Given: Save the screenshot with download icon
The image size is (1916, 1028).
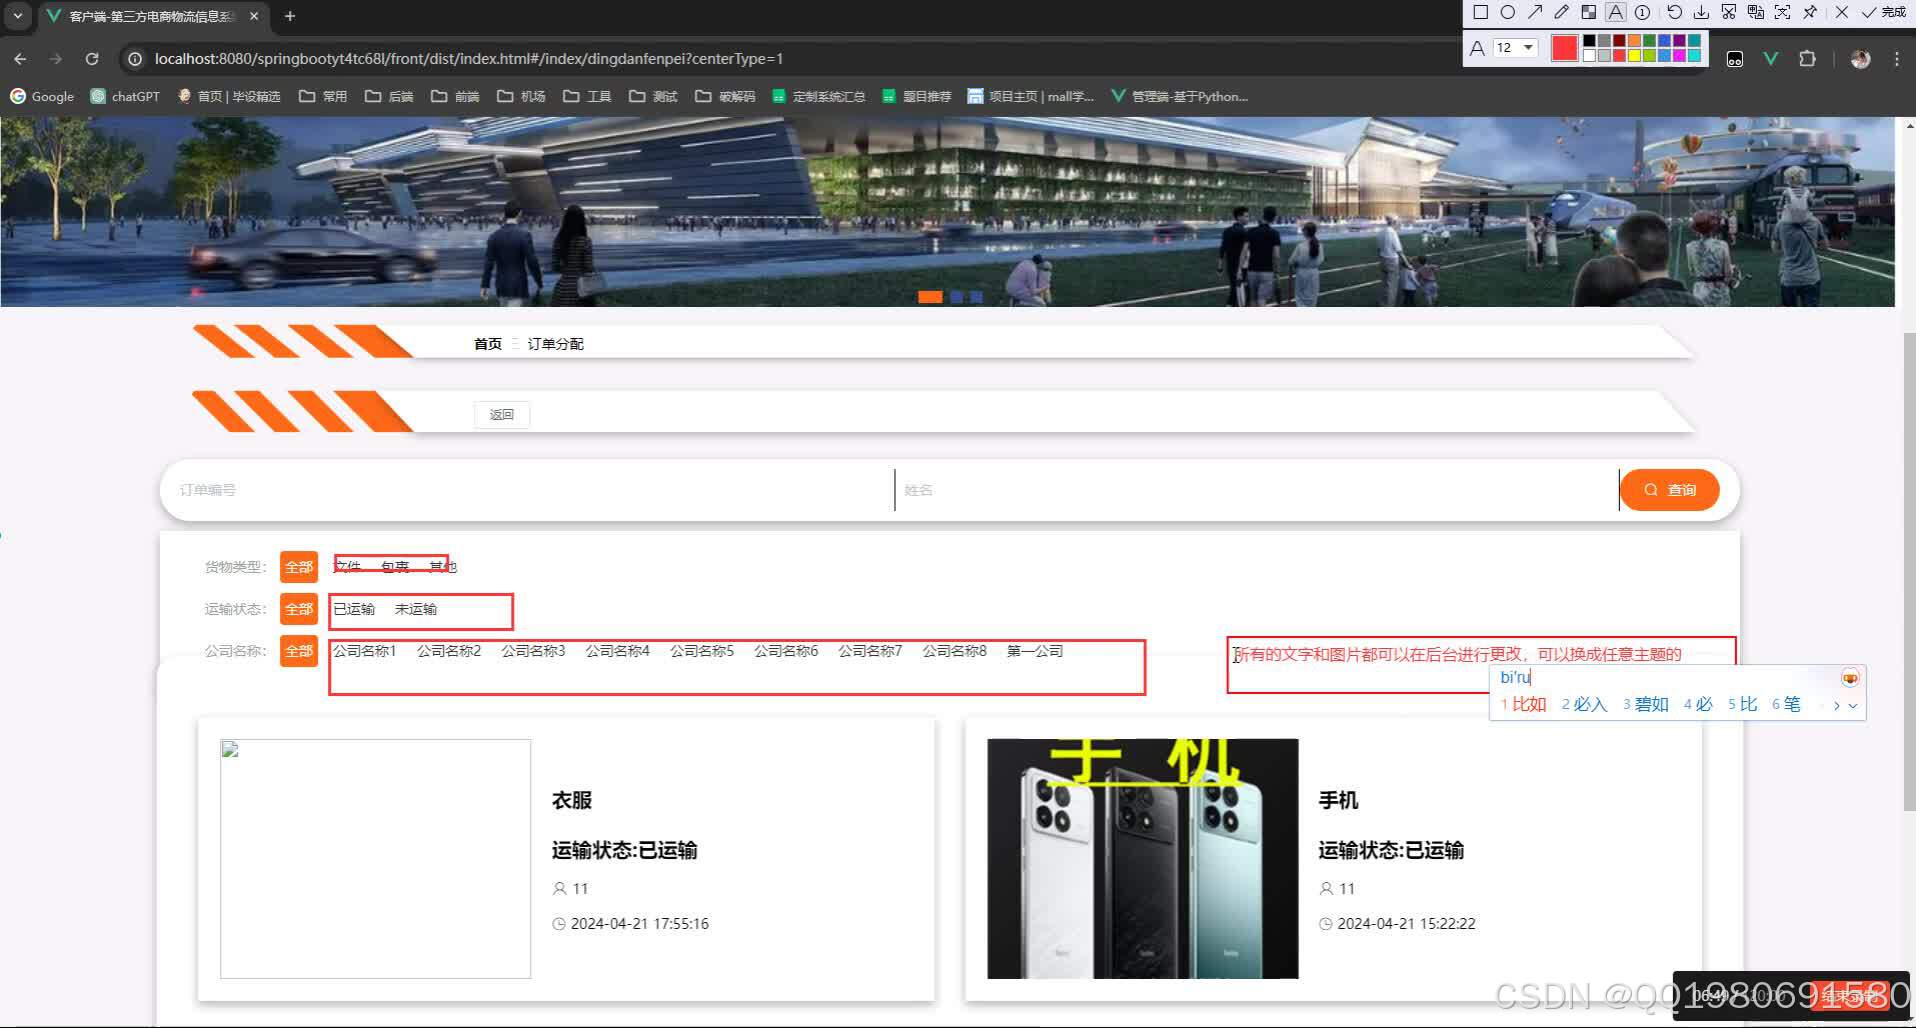Looking at the screenshot, I should tap(1702, 12).
